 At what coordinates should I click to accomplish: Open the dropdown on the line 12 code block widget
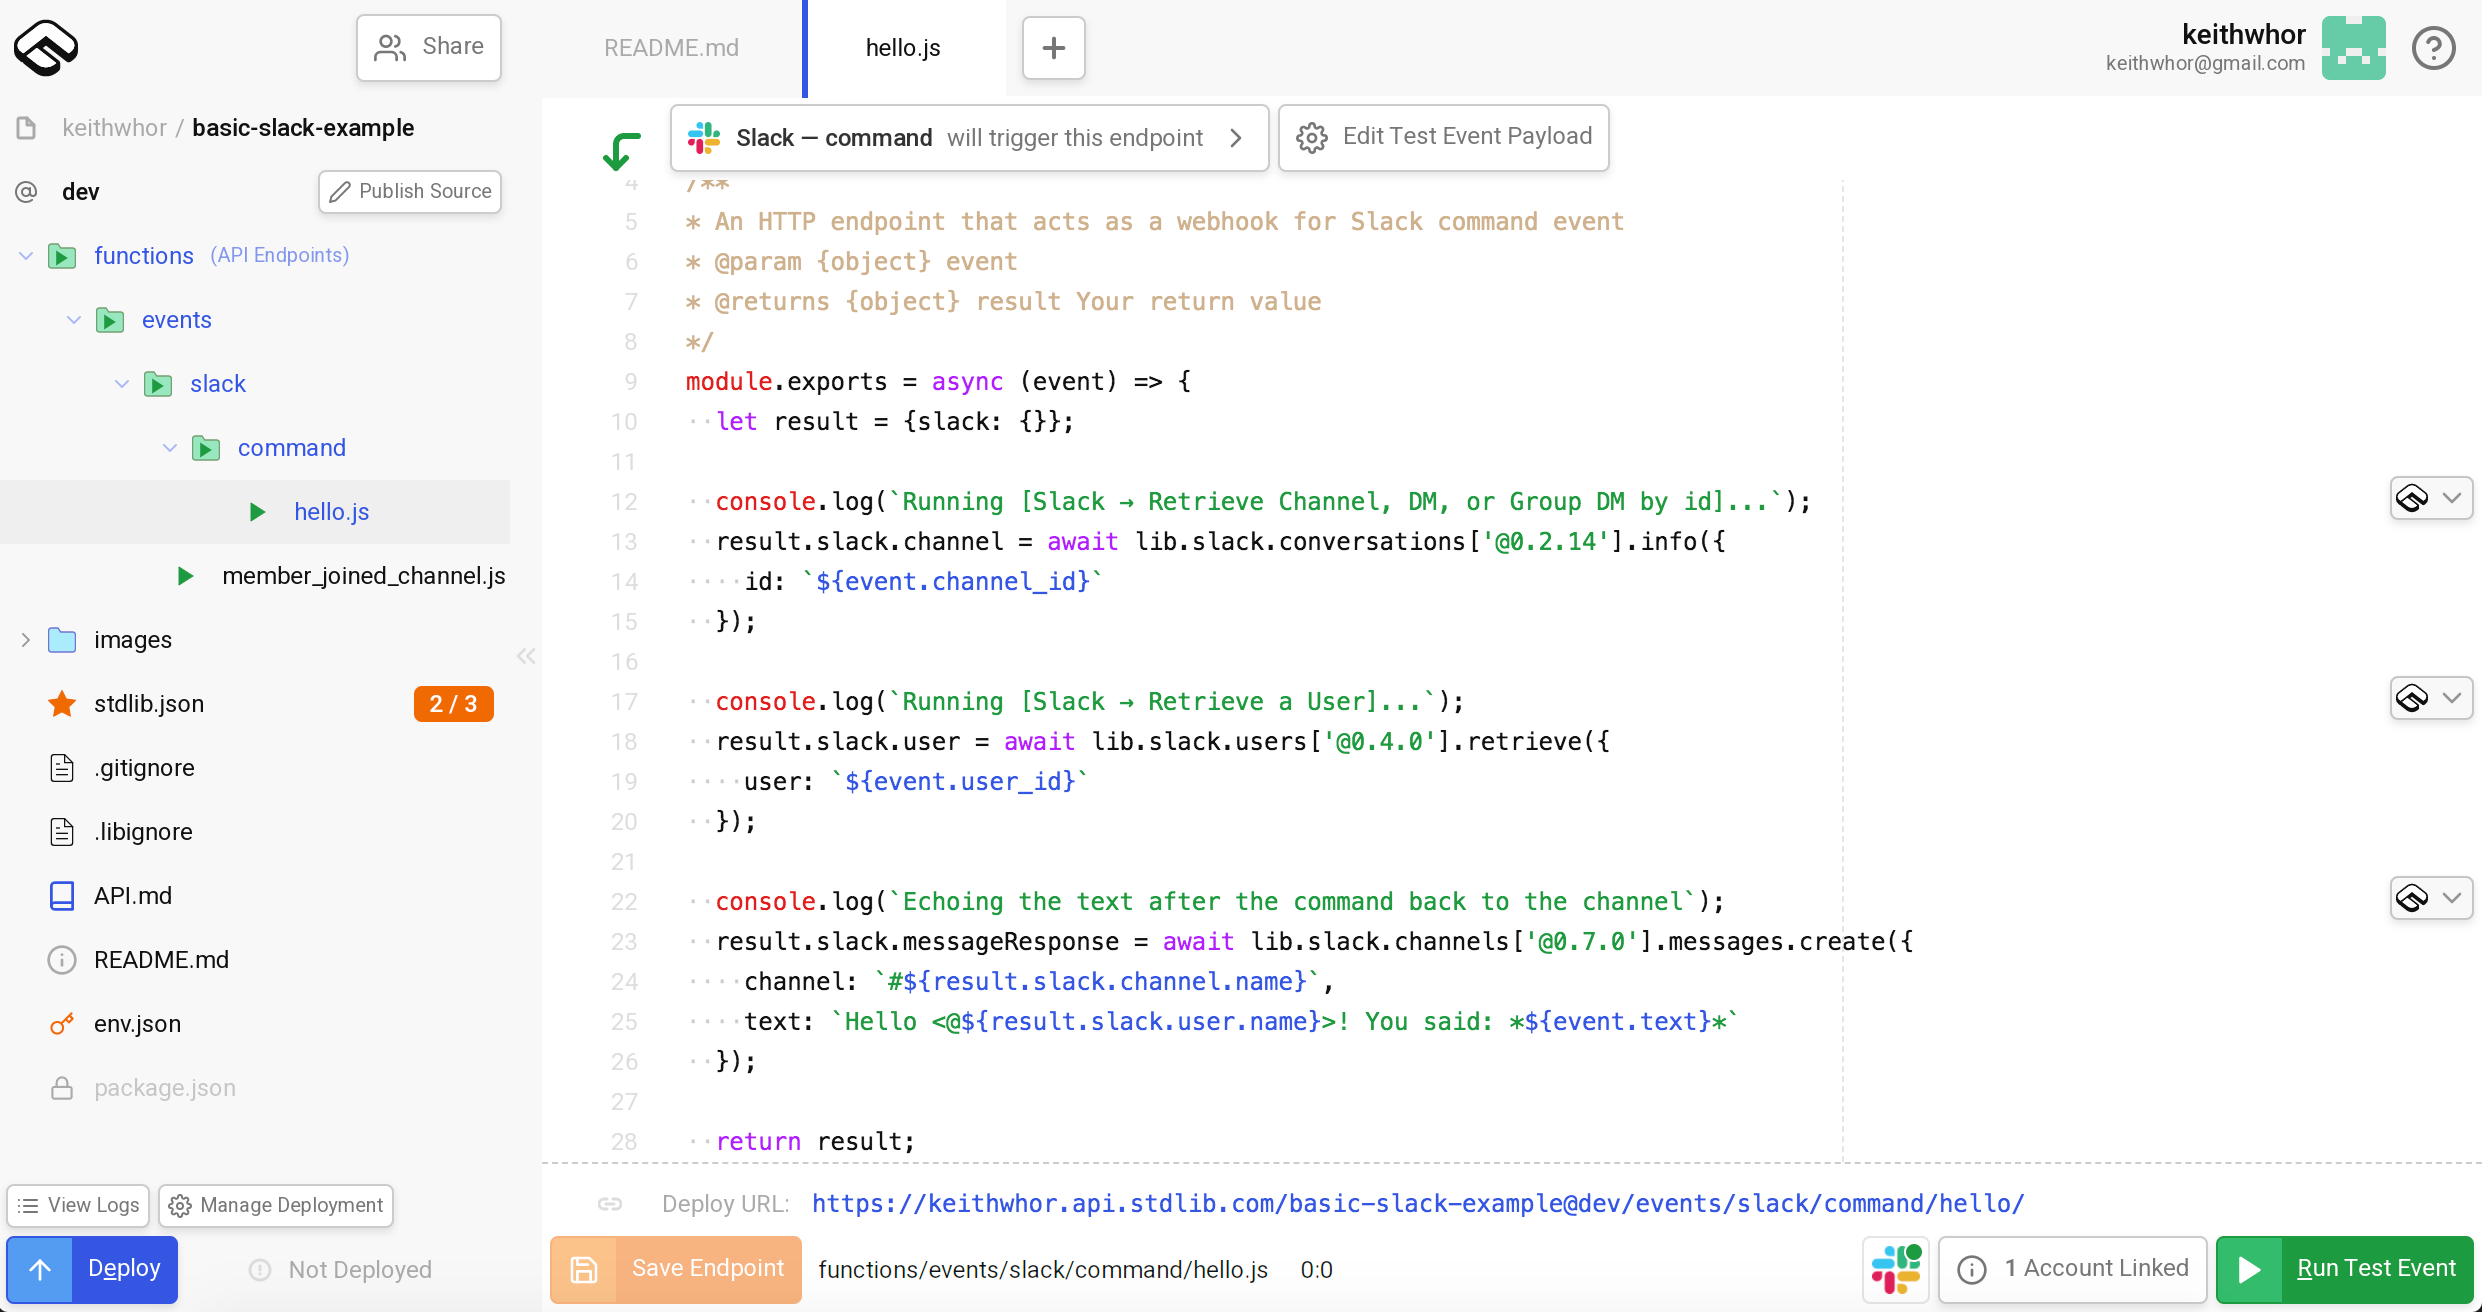pyautogui.click(x=2451, y=498)
